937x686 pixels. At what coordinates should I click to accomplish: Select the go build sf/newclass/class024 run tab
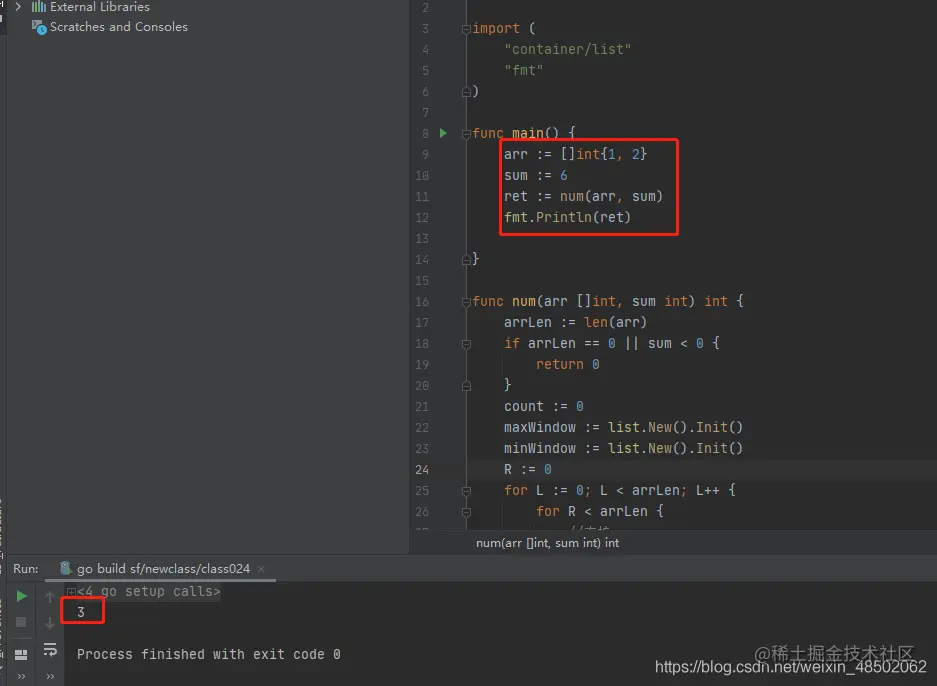pyautogui.click(x=163, y=568)
